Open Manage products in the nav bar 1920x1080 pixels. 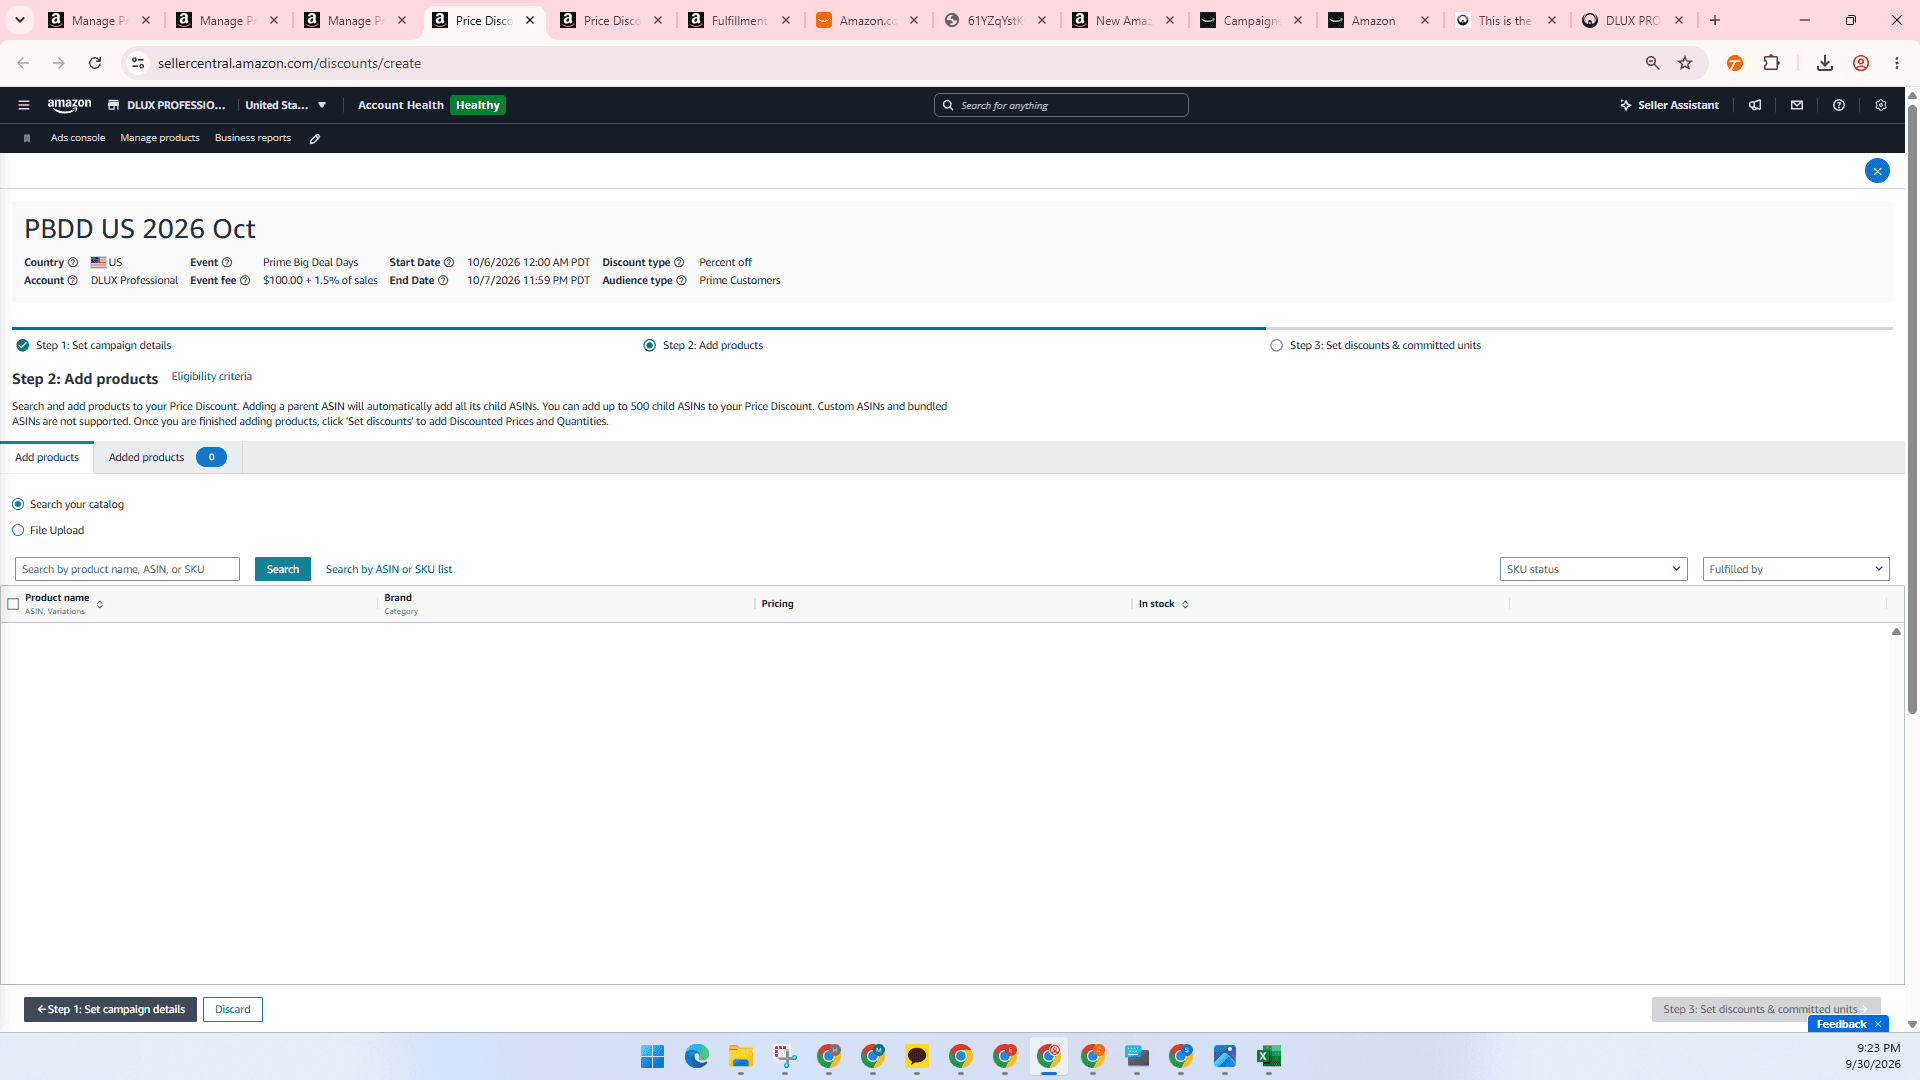pos(160,138)
